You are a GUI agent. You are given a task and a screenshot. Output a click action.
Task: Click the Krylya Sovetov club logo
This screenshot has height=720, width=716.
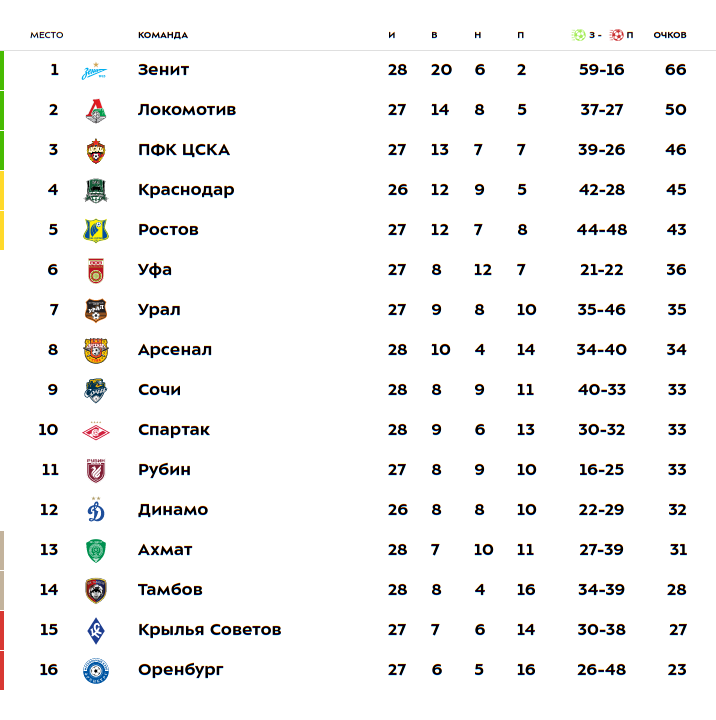[x=96, y=630]
